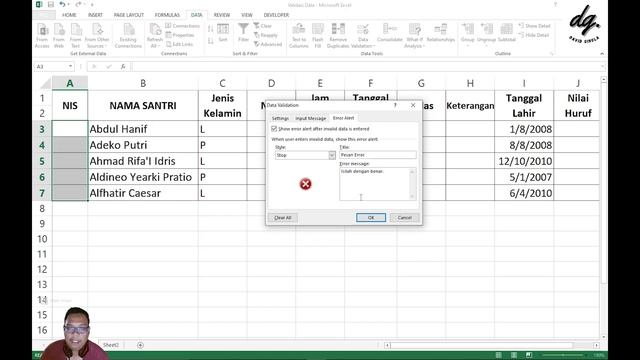Click the Undo arrow in quick access toolbar
Viewport: 640px width, 360px height.
(62, 4)
